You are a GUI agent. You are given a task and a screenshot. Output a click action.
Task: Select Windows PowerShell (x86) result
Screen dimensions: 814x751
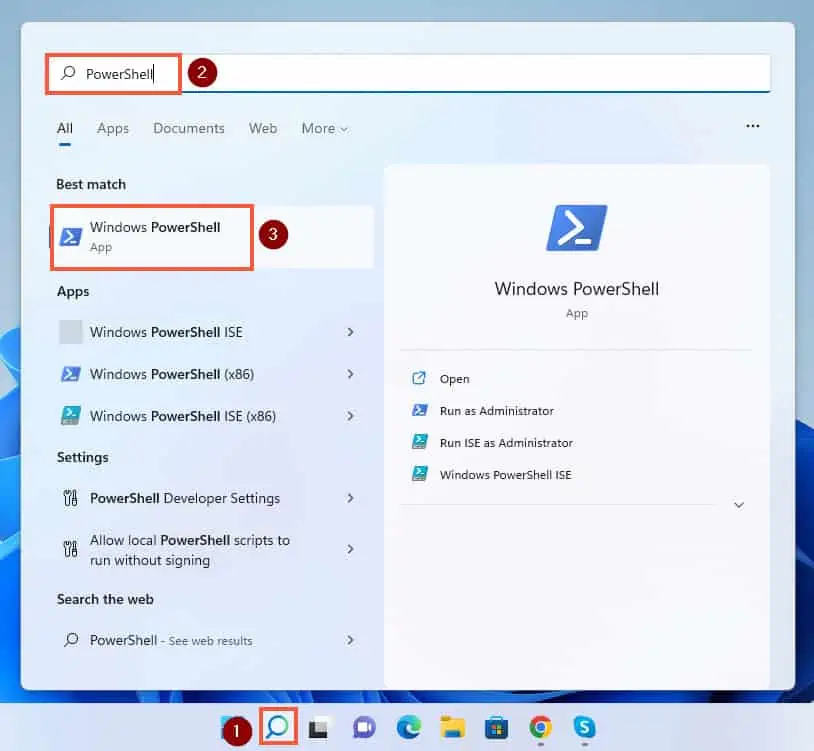click(x=208, y=374)
